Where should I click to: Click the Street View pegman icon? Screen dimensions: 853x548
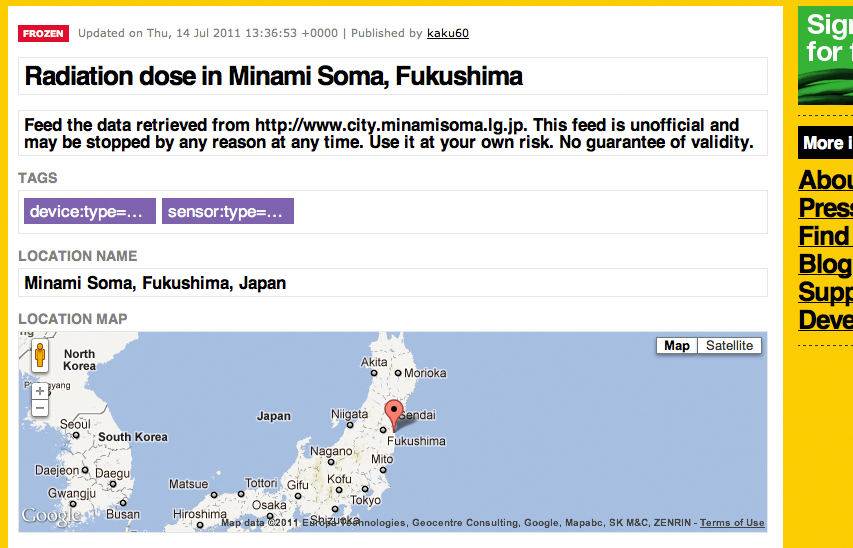pyautogui.click(x=40, y=355)
